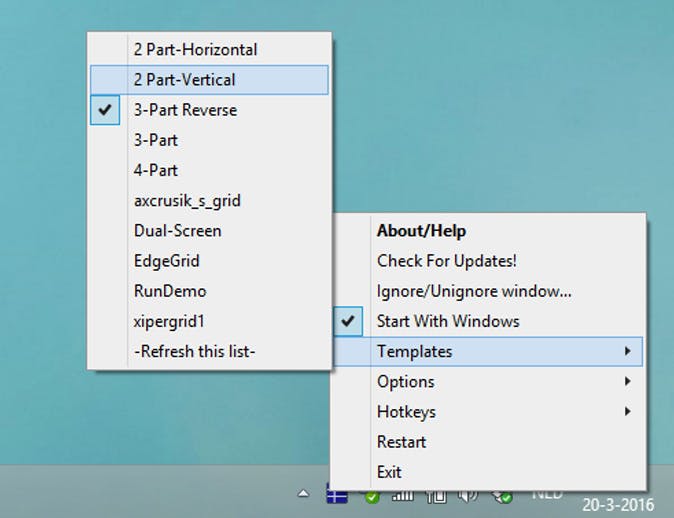Choose the 2 Part-Vertical template
The height and width of the screenshot is (518, 674).
(209, 80)
